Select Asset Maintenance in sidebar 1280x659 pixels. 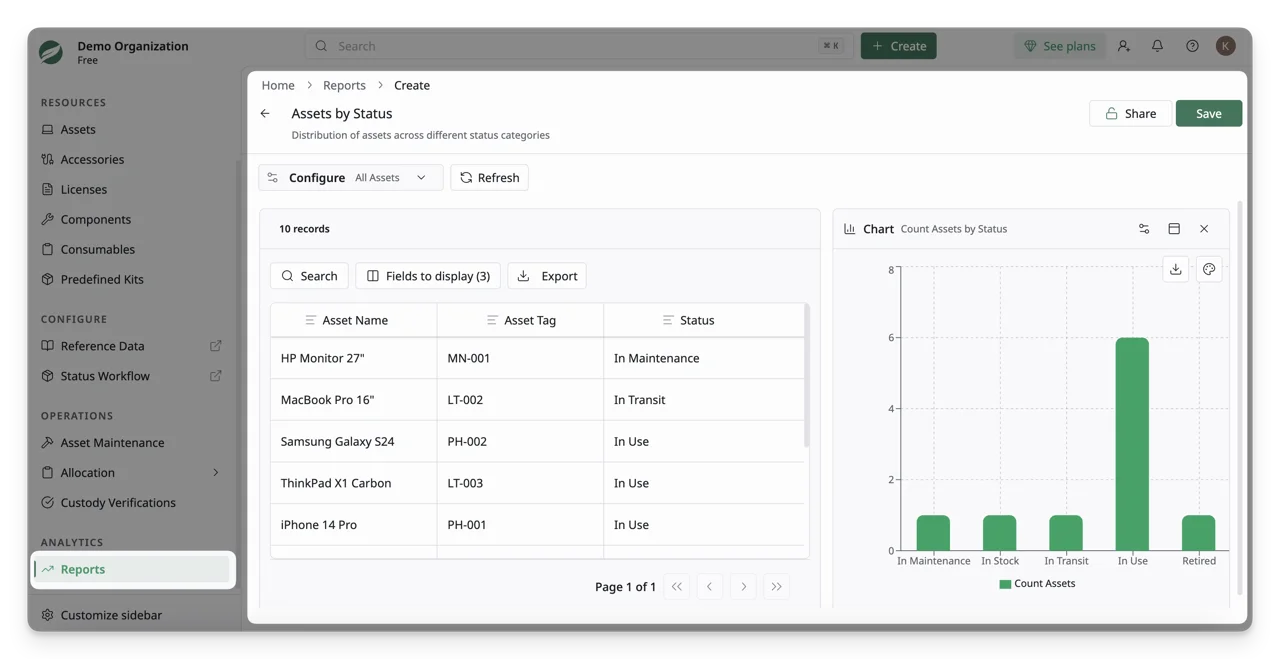[x=112, y=443]
